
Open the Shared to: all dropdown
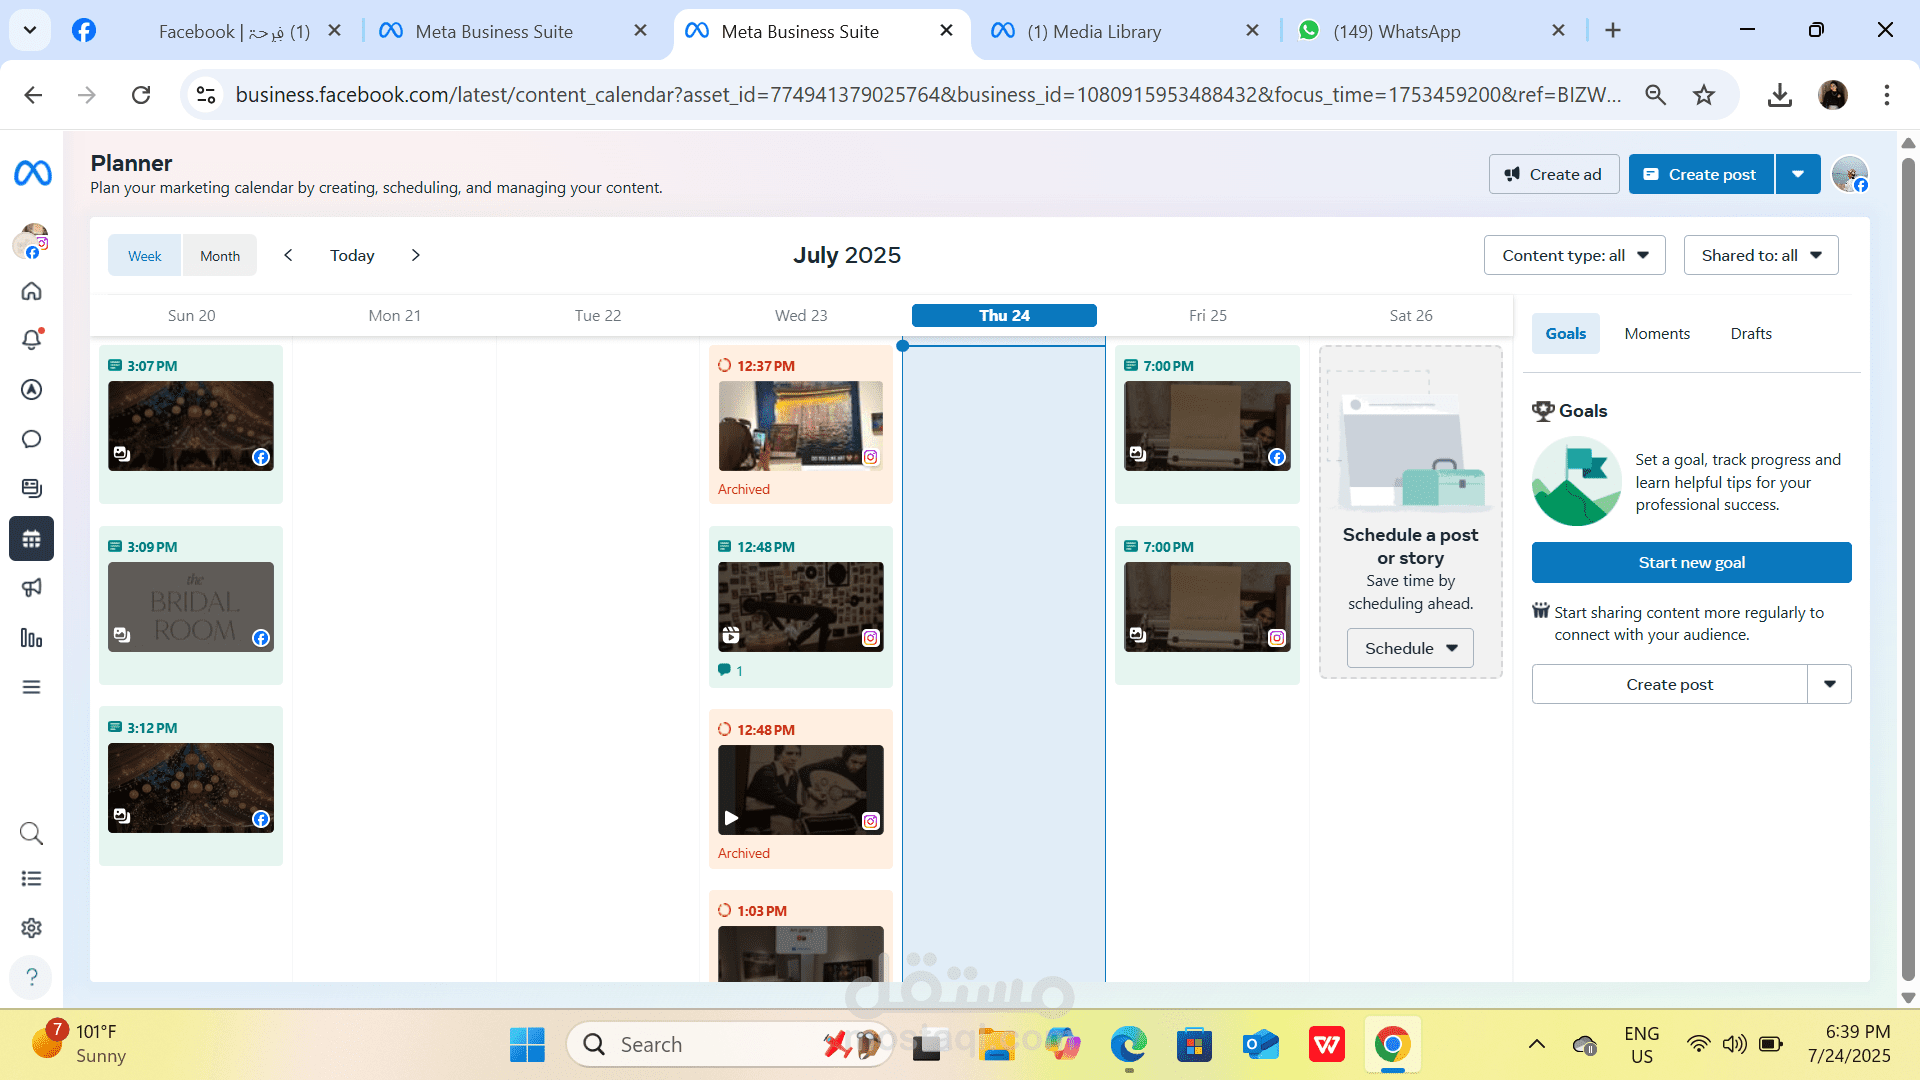pyautogui.click(x=1761, y=255)
